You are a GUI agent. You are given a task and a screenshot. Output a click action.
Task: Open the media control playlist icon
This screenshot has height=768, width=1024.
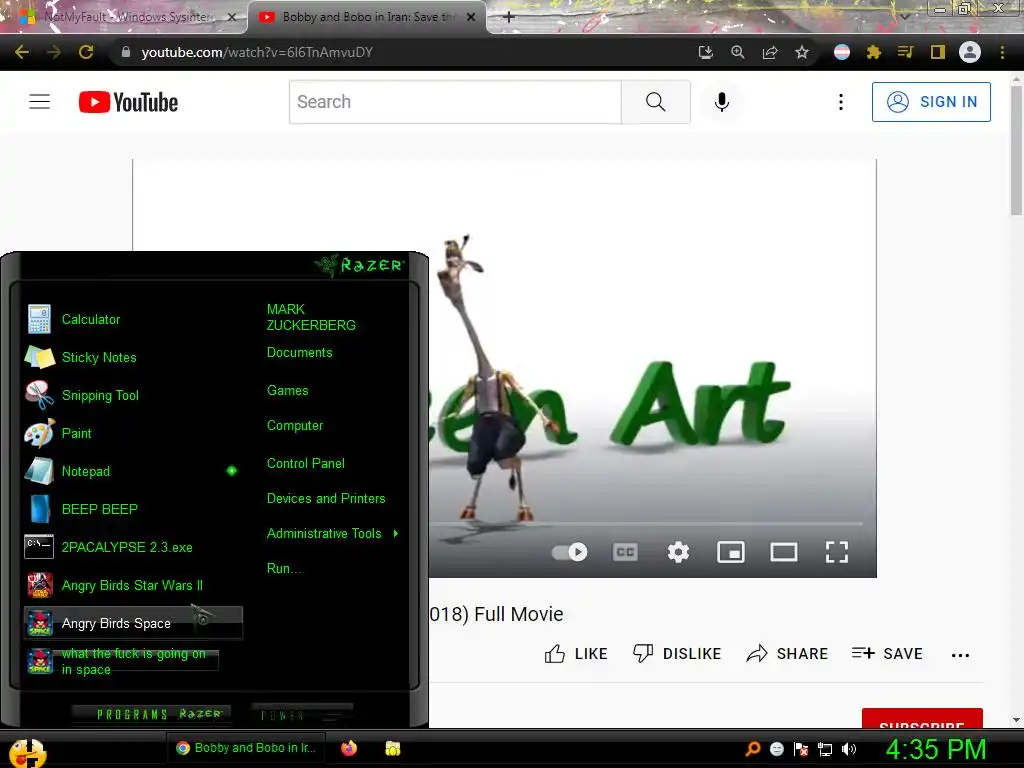905,52
